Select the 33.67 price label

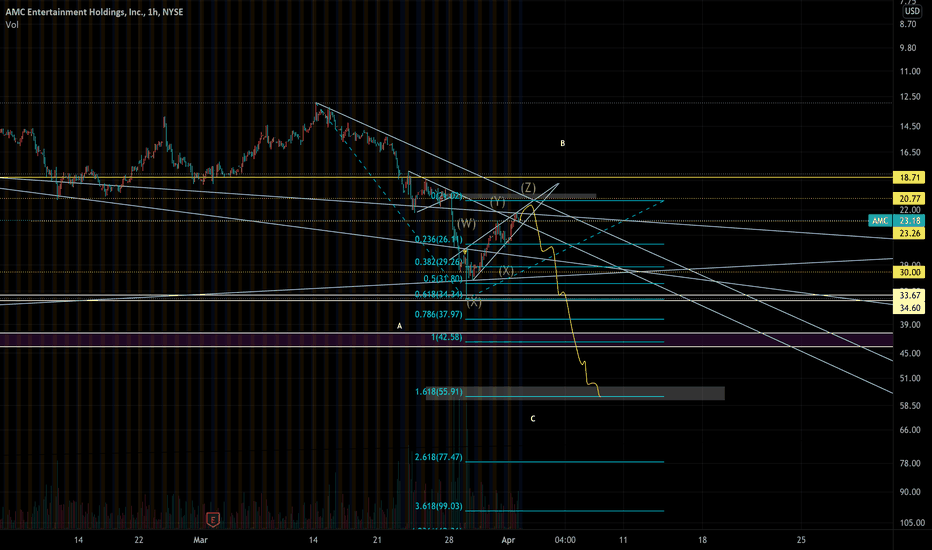coord(909,296)
